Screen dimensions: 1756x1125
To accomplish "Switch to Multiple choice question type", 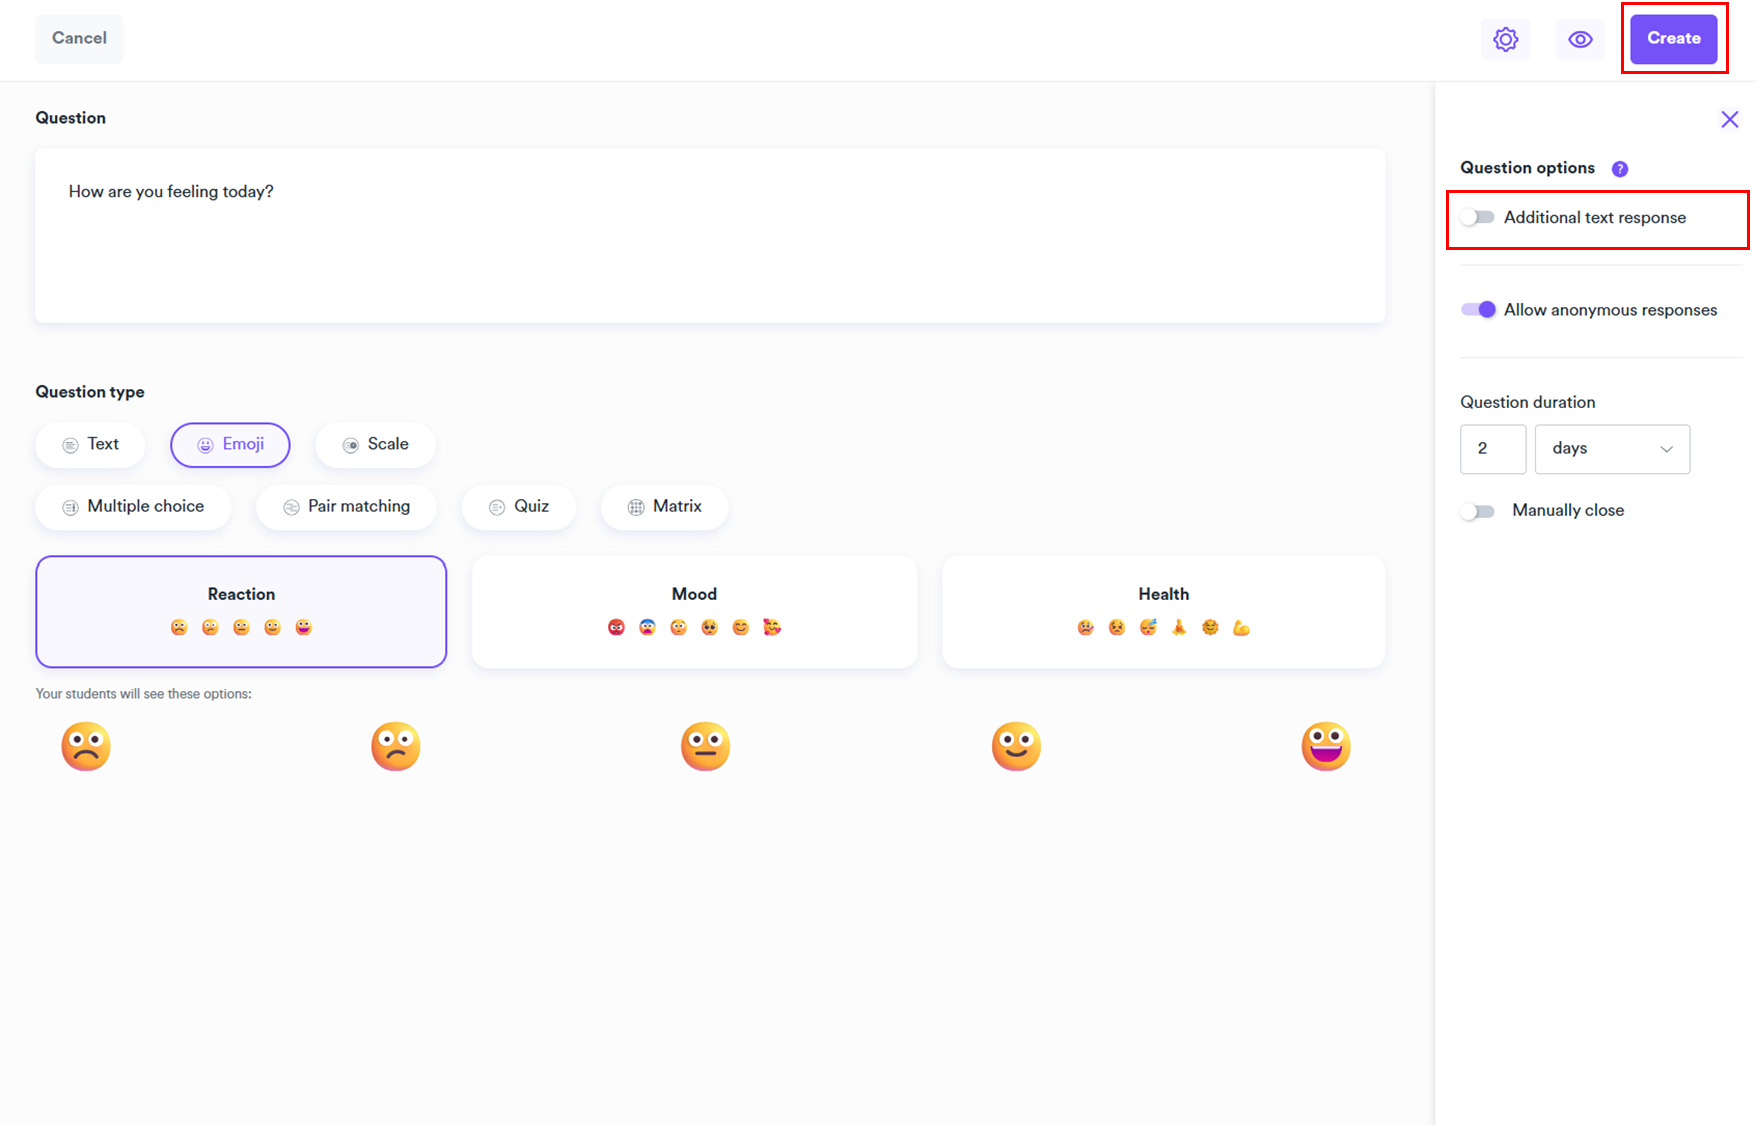I will tap(133, 507).
